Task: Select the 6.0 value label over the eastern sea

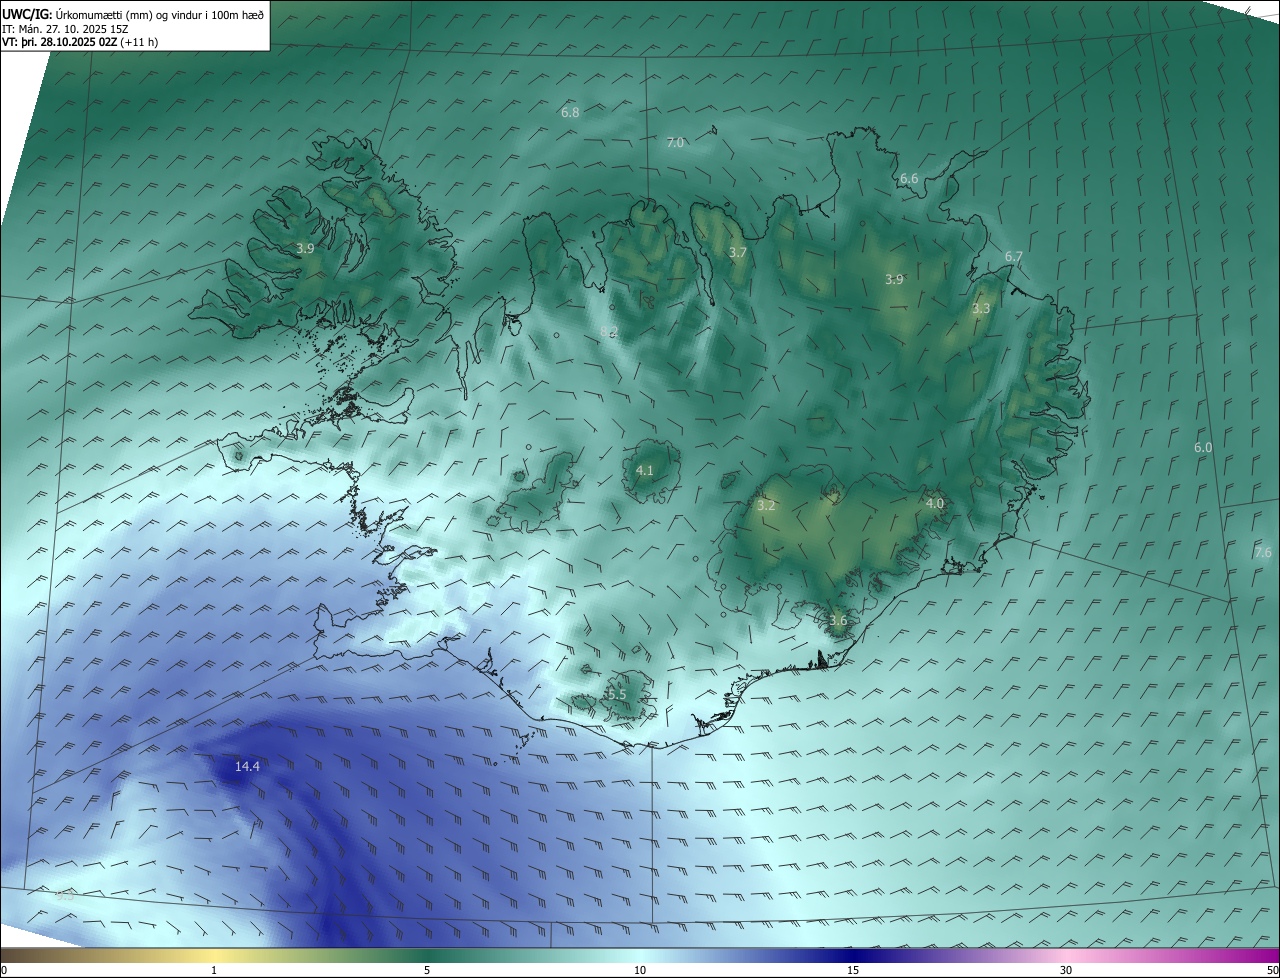Action: click(1203, 448)
